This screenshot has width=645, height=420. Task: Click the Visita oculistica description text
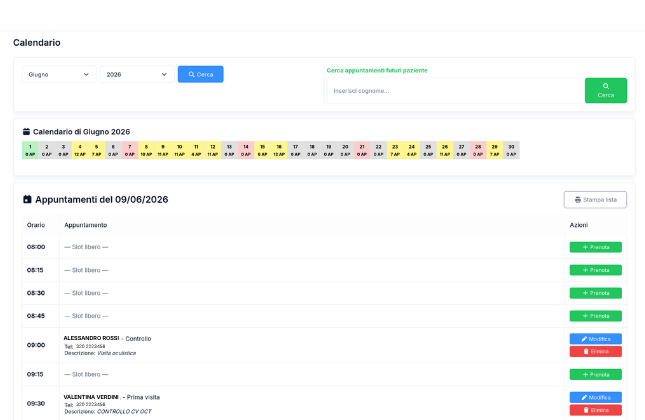116,353
